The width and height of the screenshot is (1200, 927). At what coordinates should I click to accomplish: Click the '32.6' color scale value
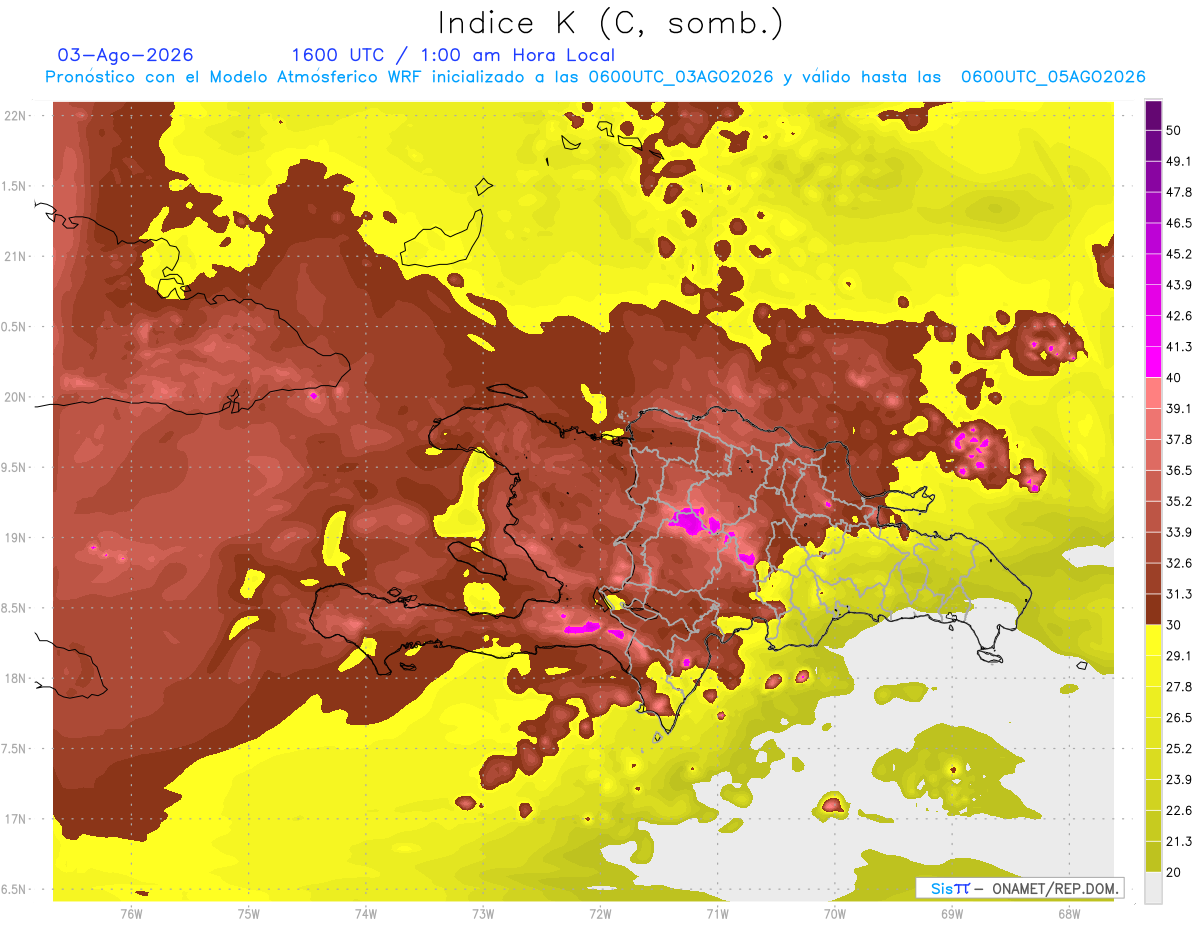[x=1179, y=563]
